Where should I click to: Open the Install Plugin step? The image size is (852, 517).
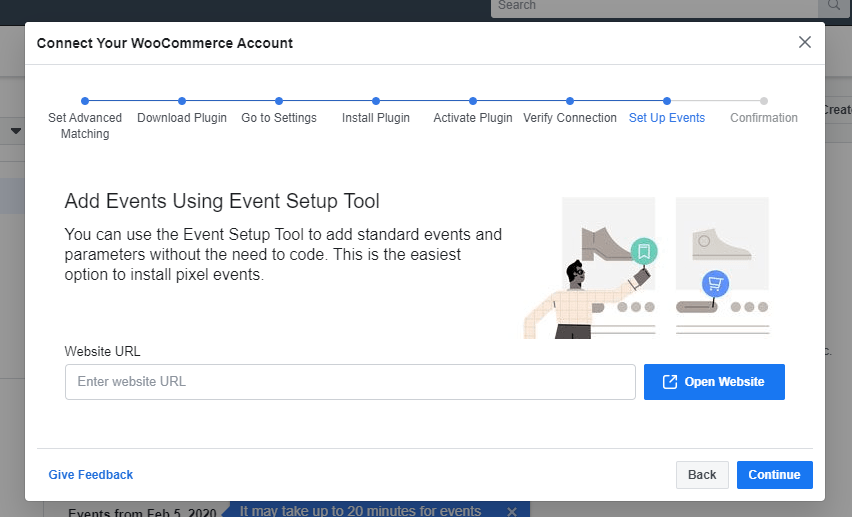pyautogui.click(x=375, y=118)
